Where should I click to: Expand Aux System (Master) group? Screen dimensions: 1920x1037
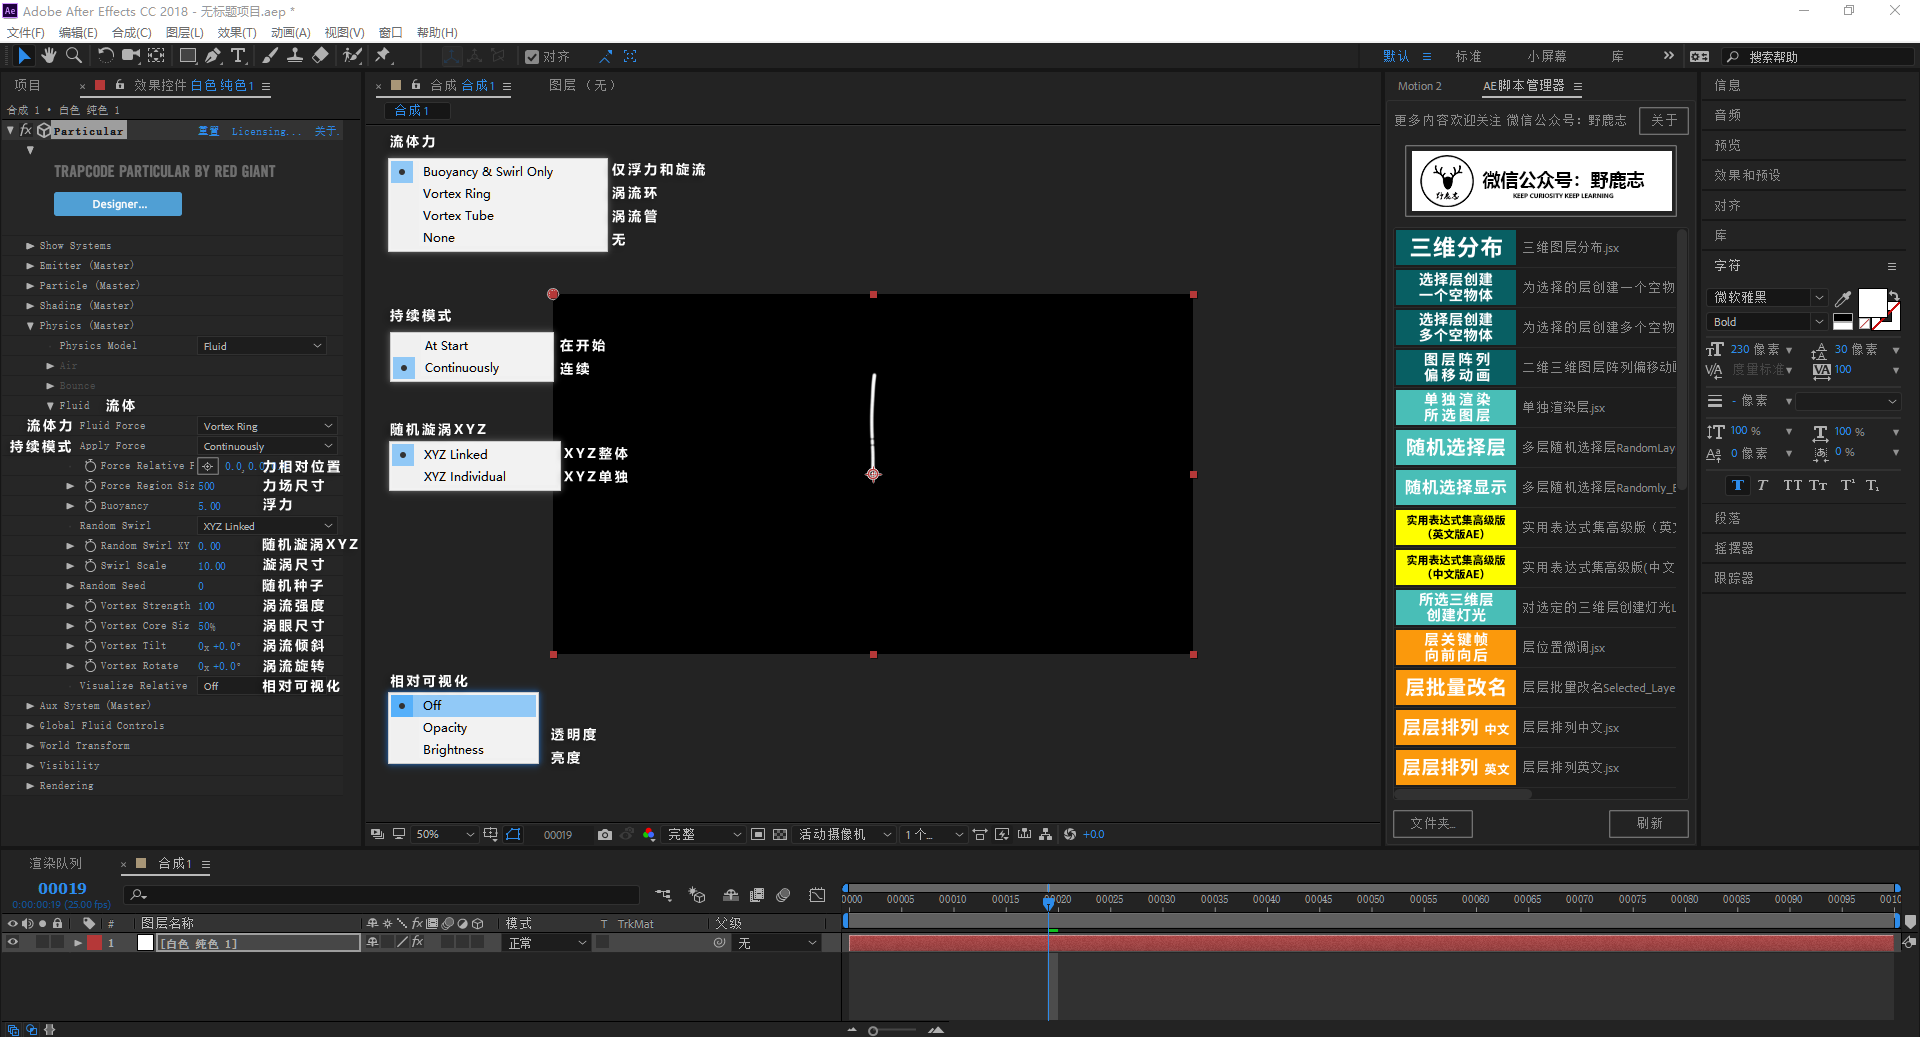point(30,706)
